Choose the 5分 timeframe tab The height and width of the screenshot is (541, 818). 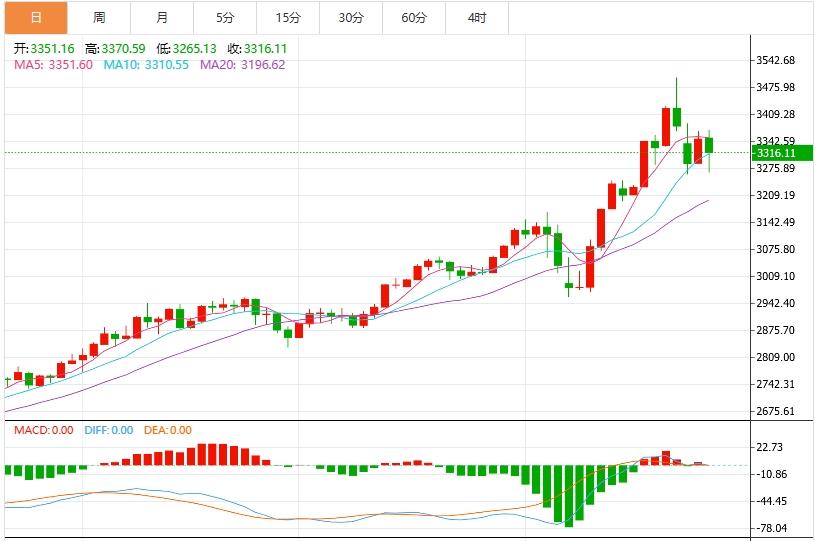point(225,18)
